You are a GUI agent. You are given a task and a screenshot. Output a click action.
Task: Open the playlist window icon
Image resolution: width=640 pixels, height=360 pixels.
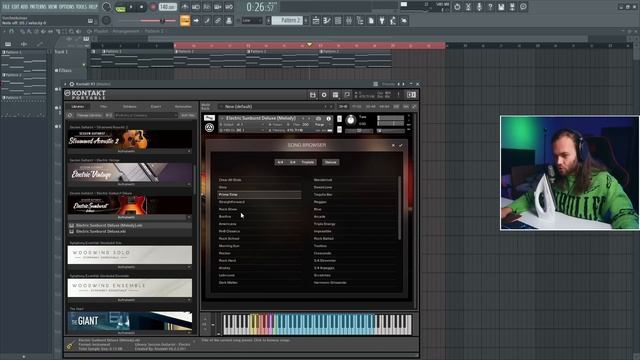(316, 20)
